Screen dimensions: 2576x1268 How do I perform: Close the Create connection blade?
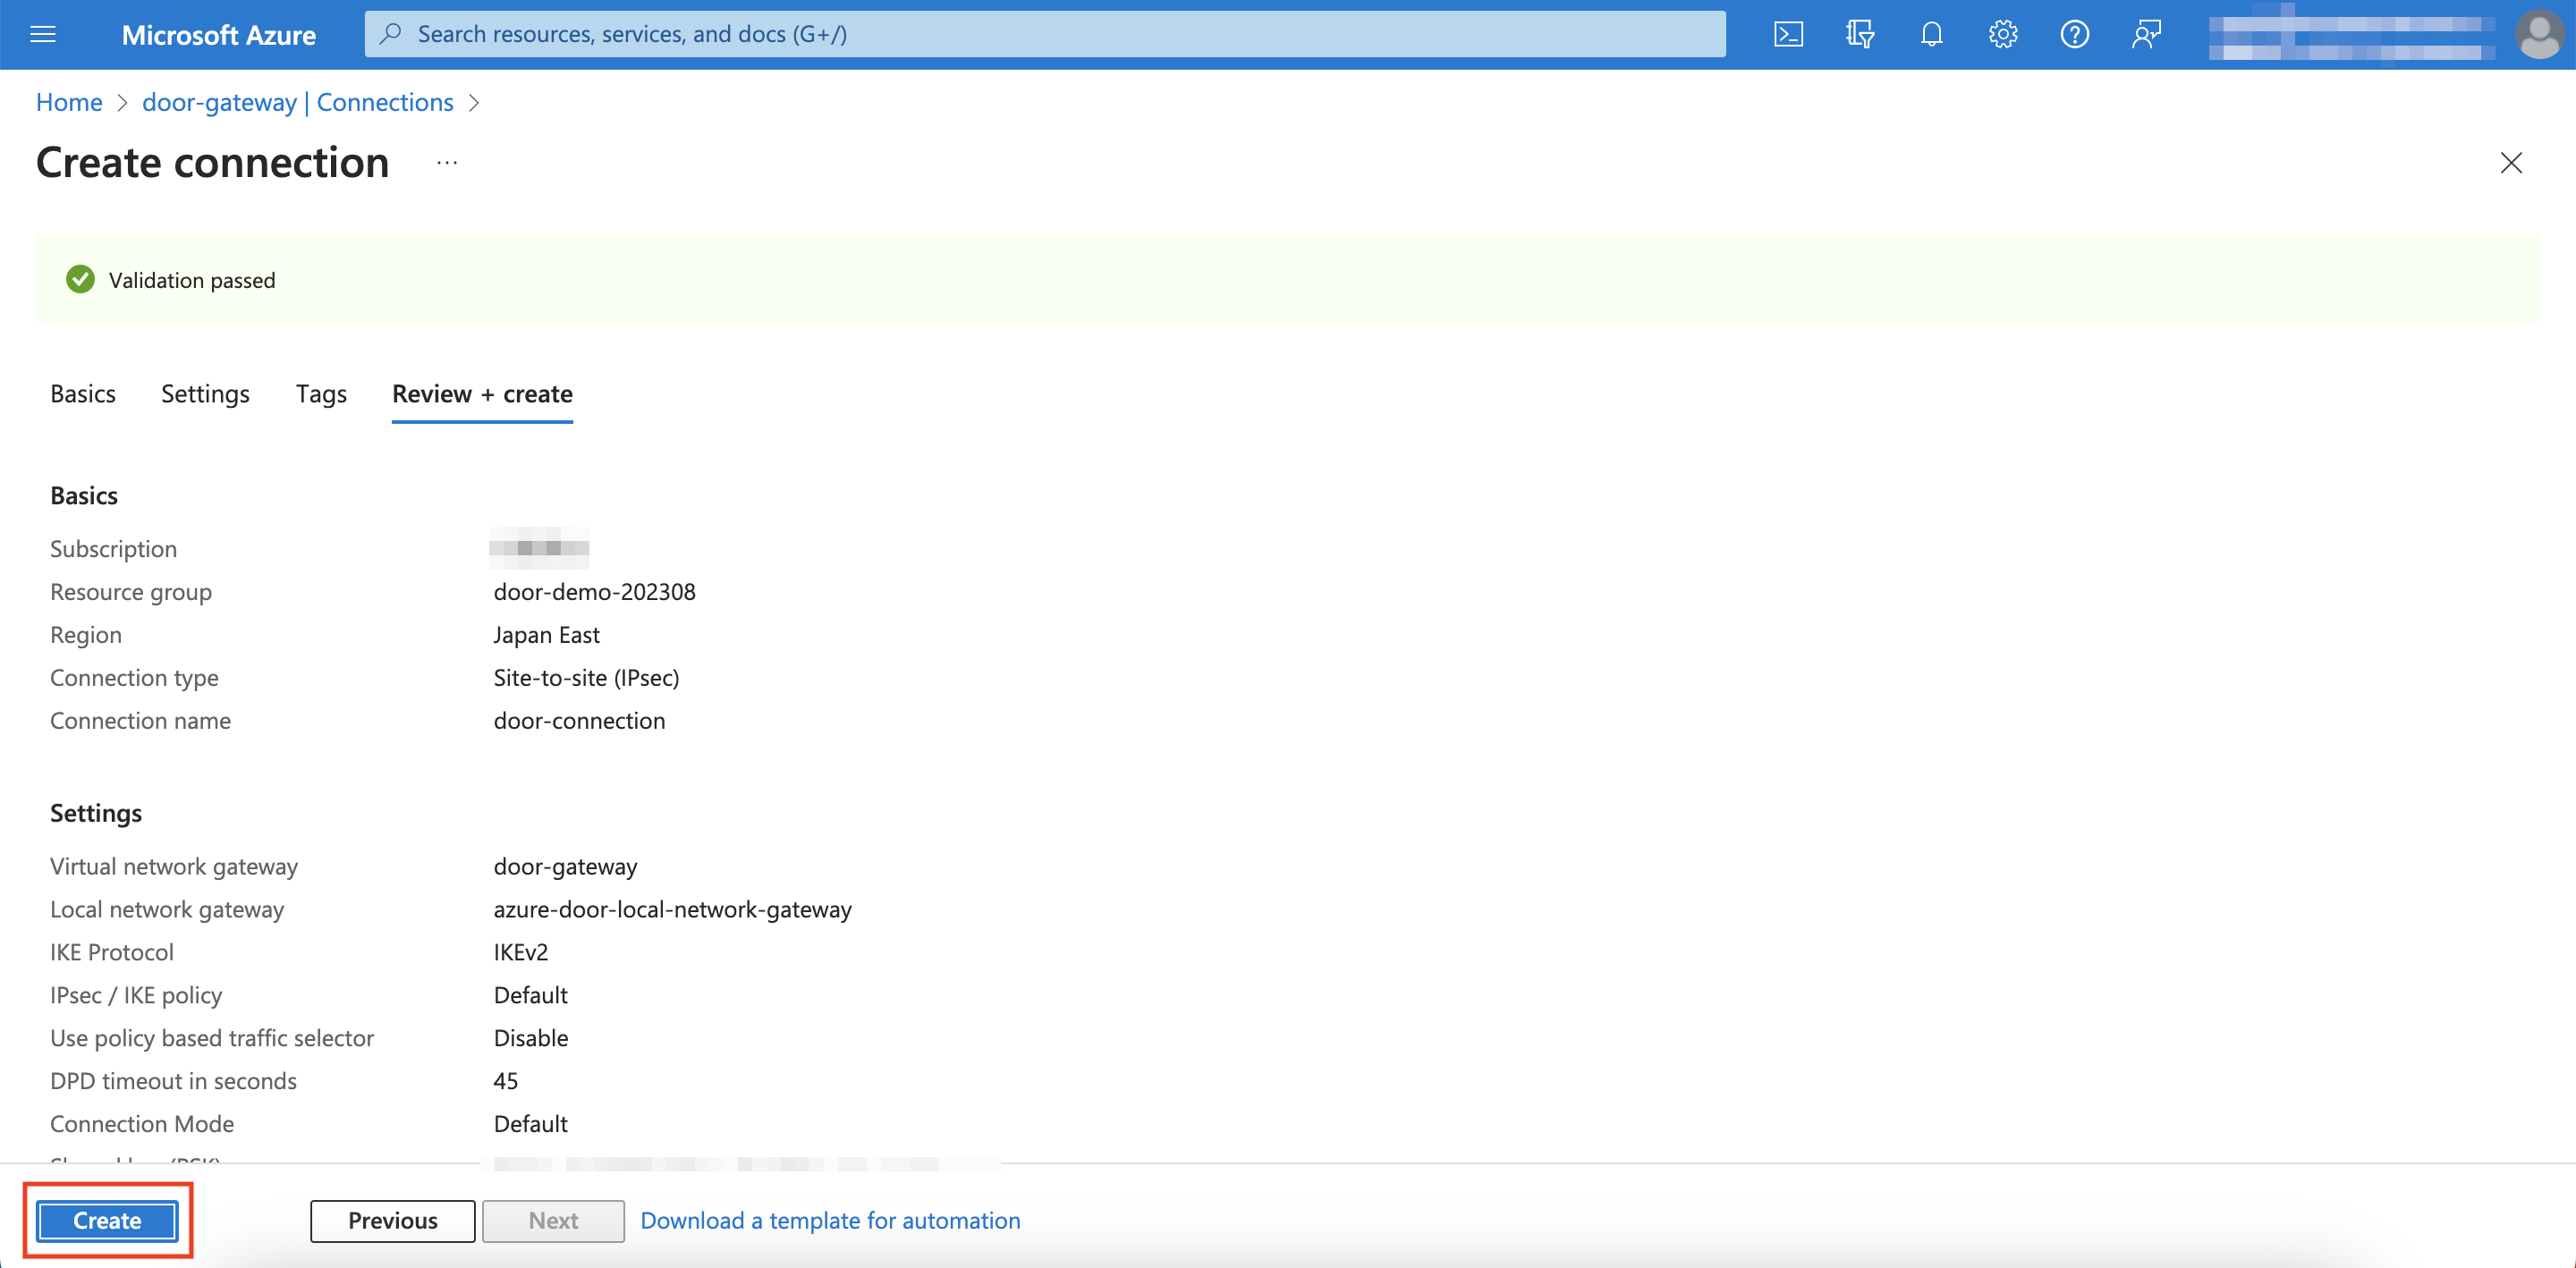[2510, 163]
